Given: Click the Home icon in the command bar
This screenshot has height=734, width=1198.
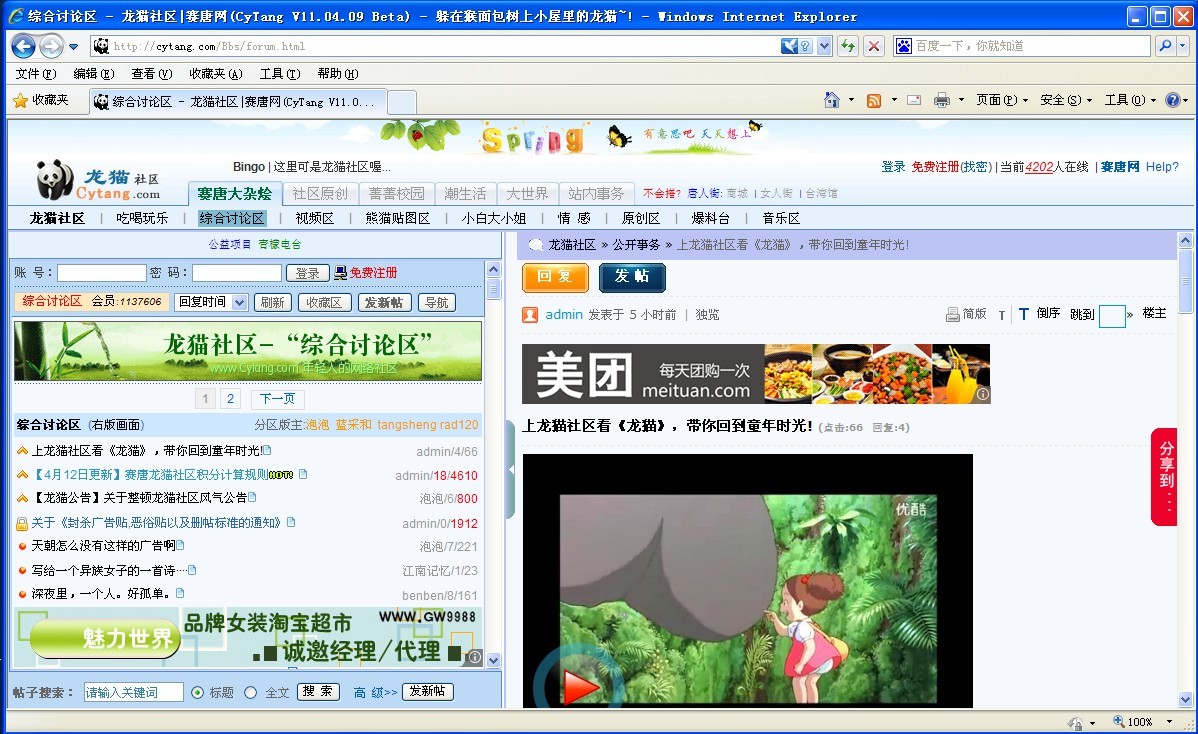Looking at the screenshot, I should 831,100.
